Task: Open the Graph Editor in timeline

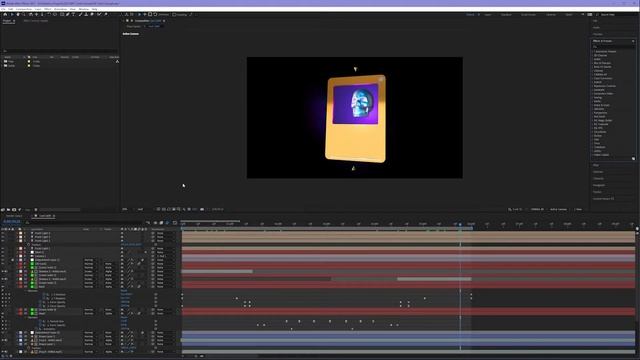Action: click(x=175, y=223)
